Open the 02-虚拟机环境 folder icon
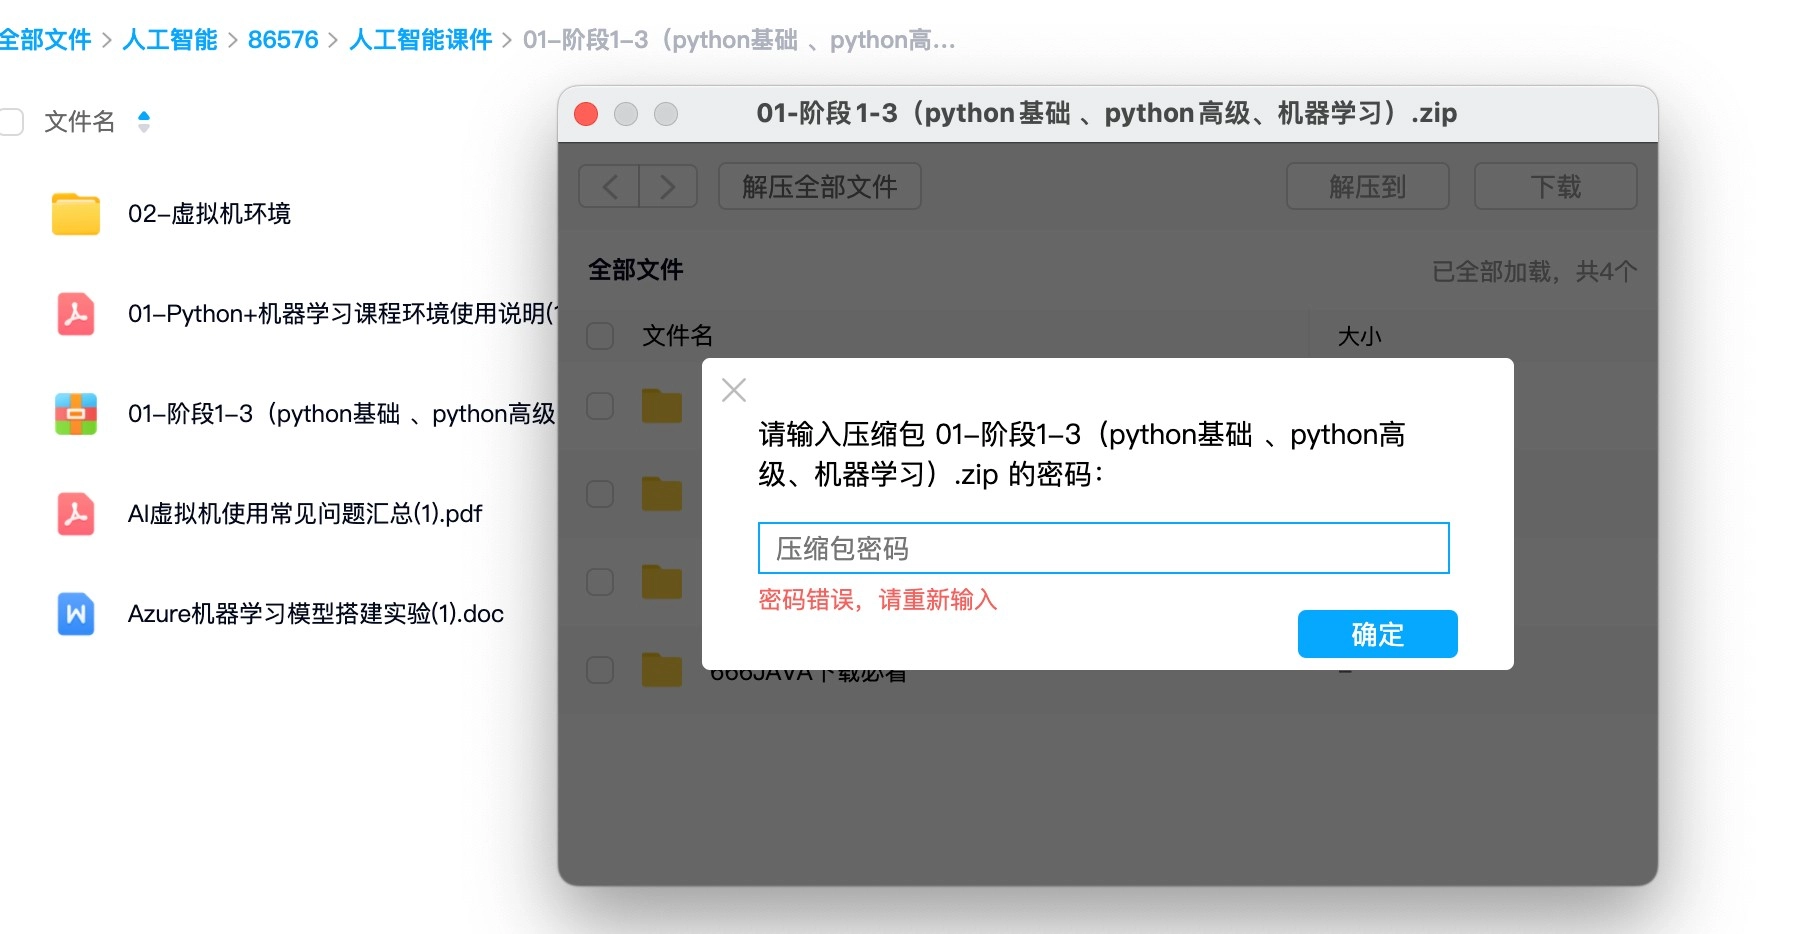Screen dimensions: 1820x934 click(x=74, y=214)
